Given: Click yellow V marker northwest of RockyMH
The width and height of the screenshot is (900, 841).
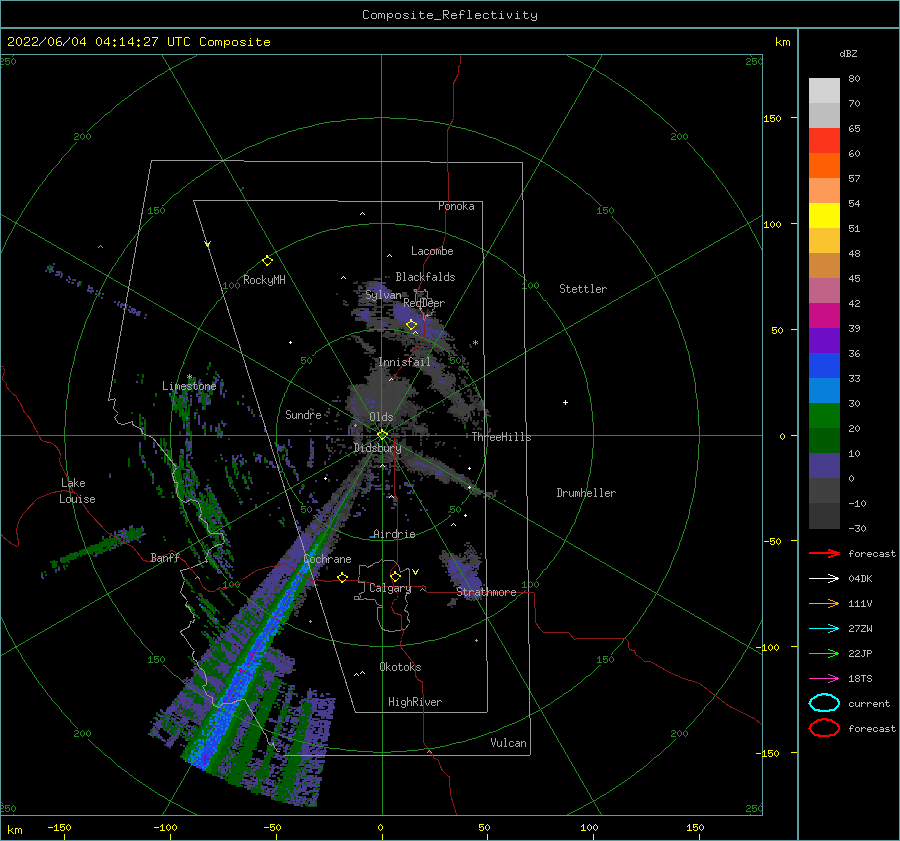Looking at the screenshot, I should (208, 244).
